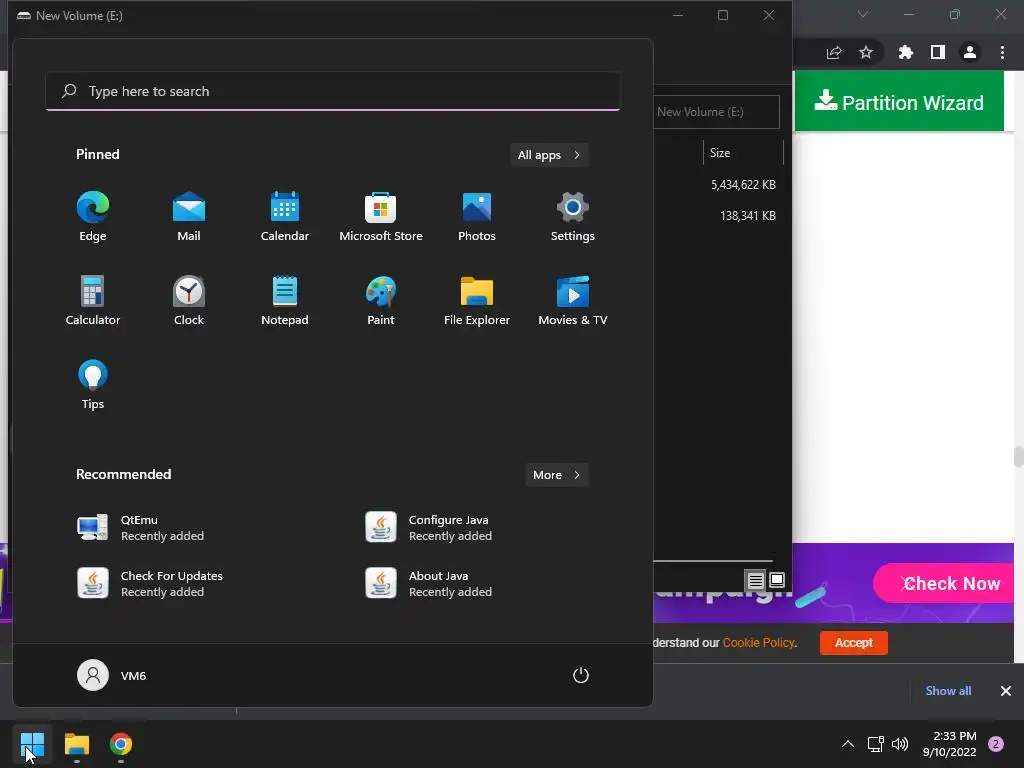Viewport: 1024px width, 768px height.
Task: Open the Tips app
Action: [93, 385]
